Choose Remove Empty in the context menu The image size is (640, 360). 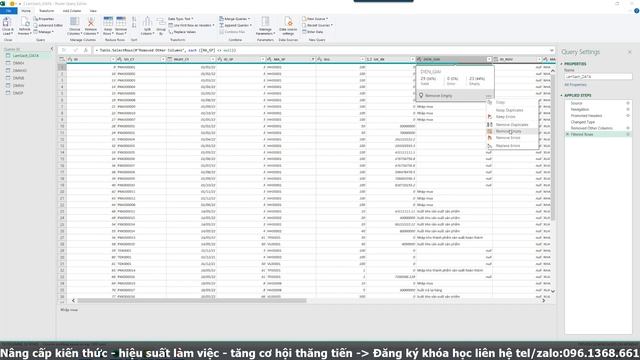pyautogui.click(x=512, y=131)
